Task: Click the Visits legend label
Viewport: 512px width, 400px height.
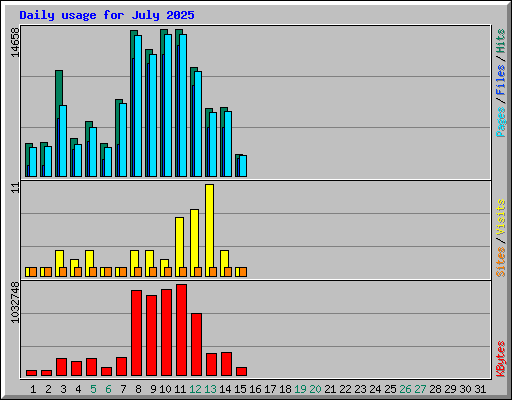Action: pos(500,218)
